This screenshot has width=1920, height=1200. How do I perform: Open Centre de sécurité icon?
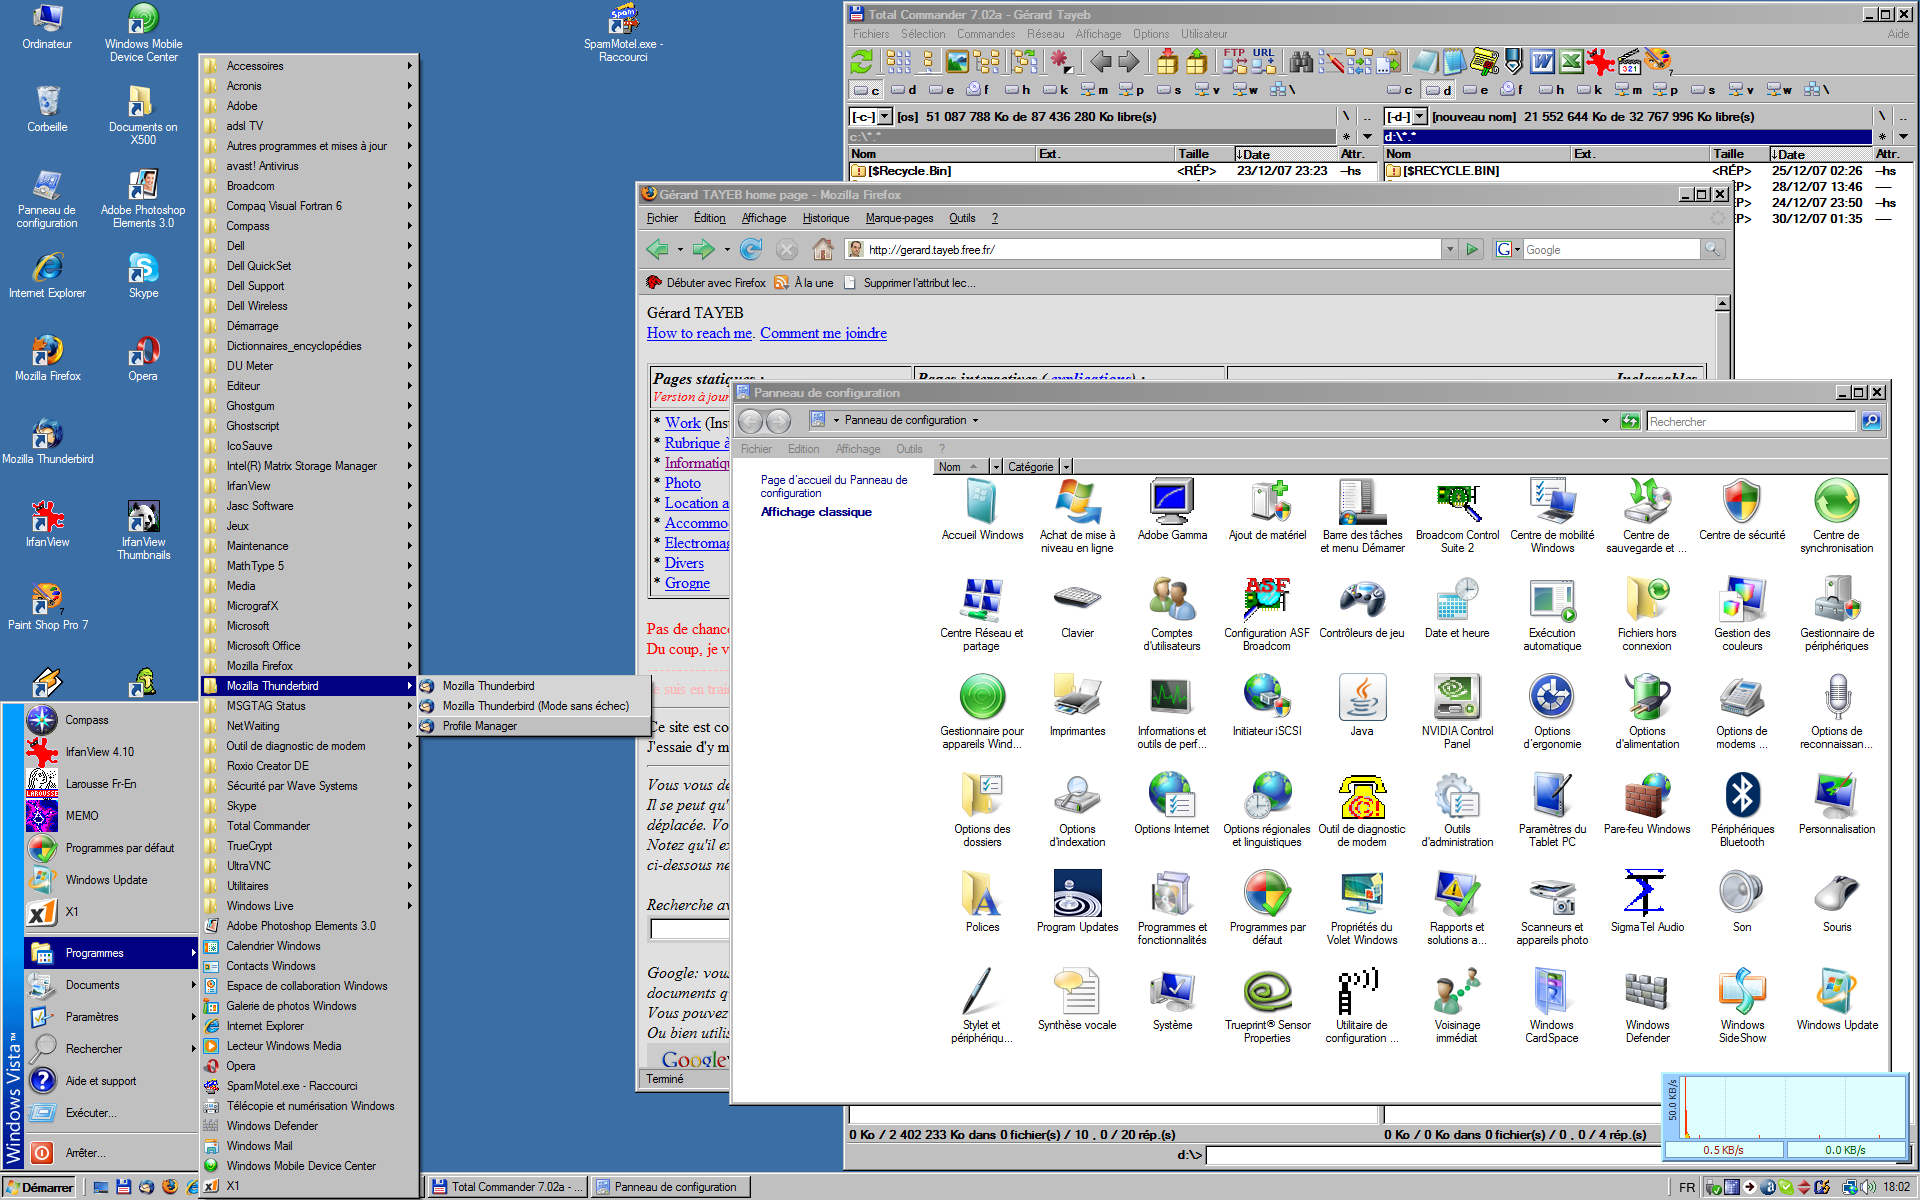1741,510
